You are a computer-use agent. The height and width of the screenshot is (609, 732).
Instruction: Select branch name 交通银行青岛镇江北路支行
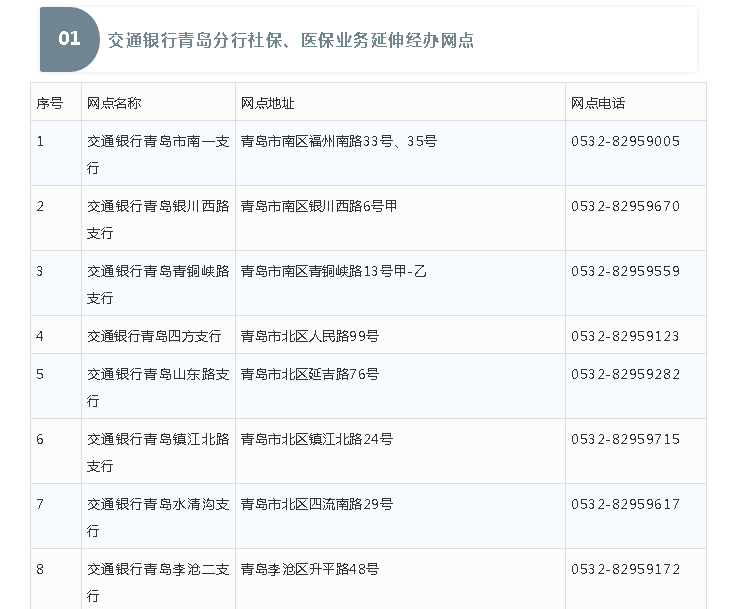coord(158,452)
